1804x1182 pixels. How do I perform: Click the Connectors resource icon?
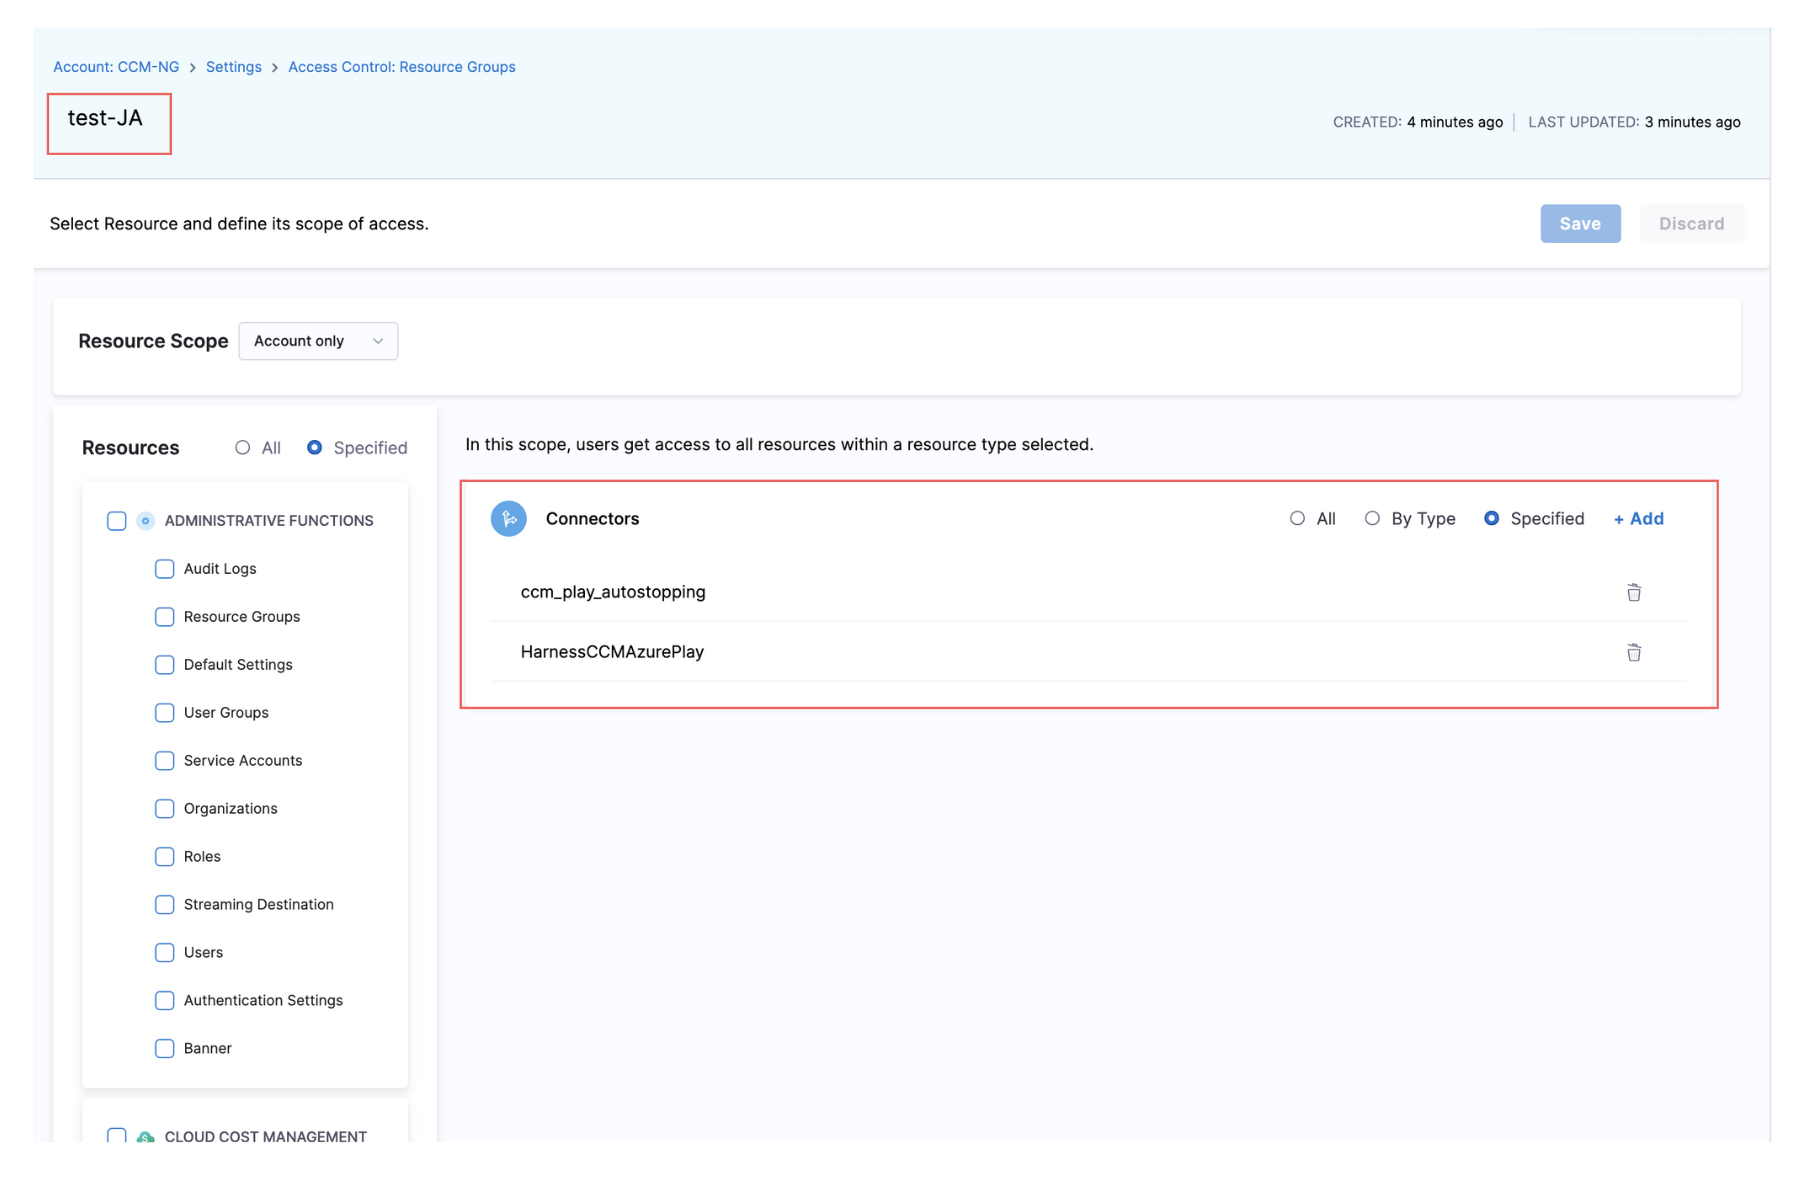point(508,518)
